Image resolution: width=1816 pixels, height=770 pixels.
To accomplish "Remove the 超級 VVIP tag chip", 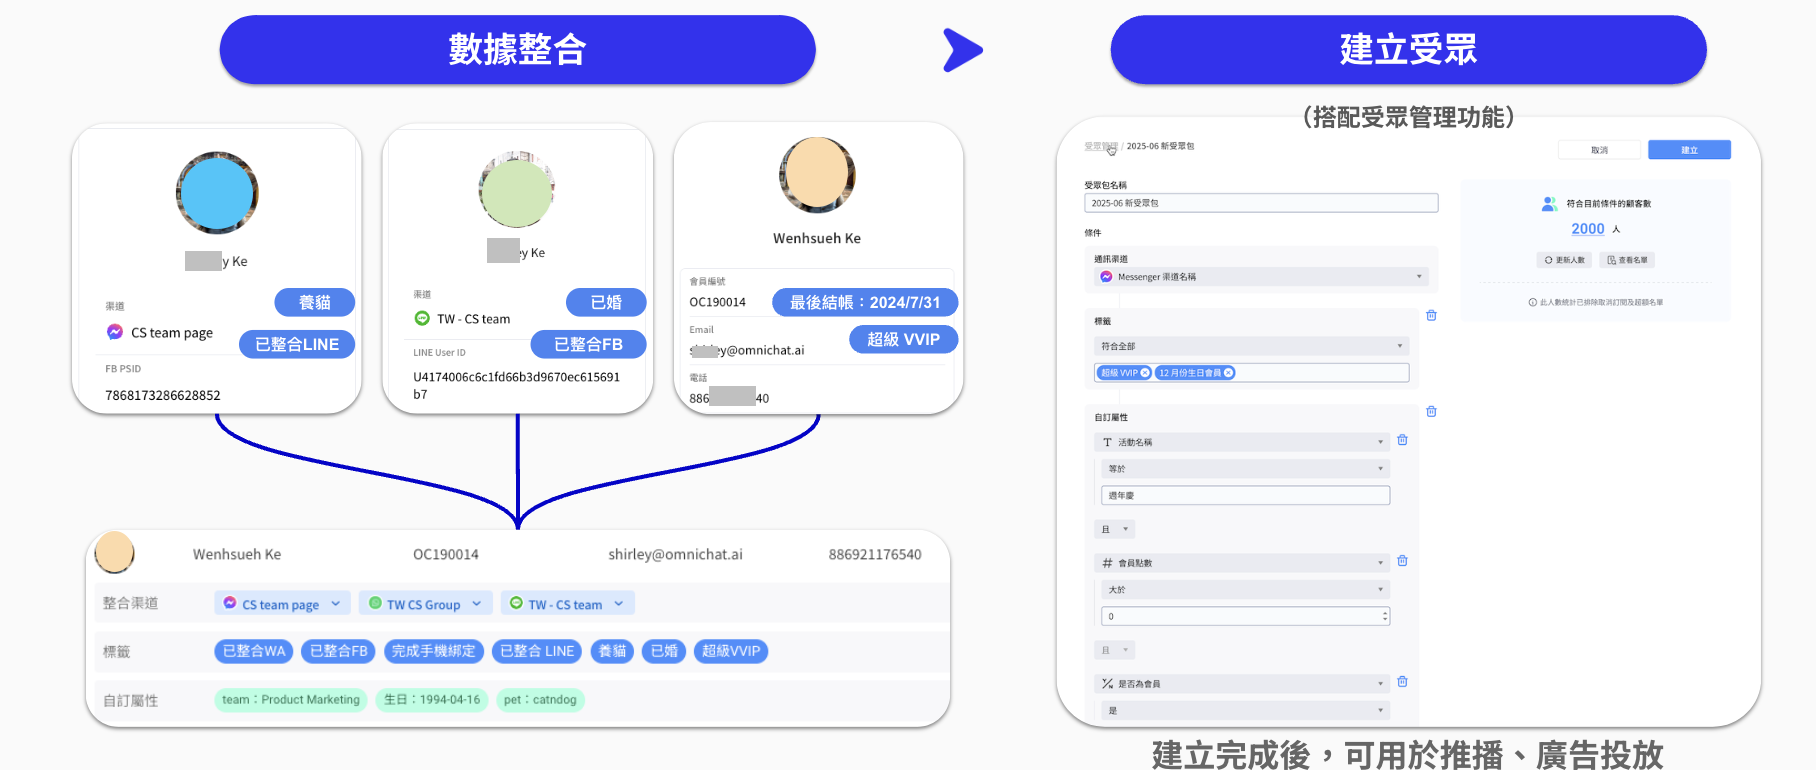I will click(x=1145, y=373).
